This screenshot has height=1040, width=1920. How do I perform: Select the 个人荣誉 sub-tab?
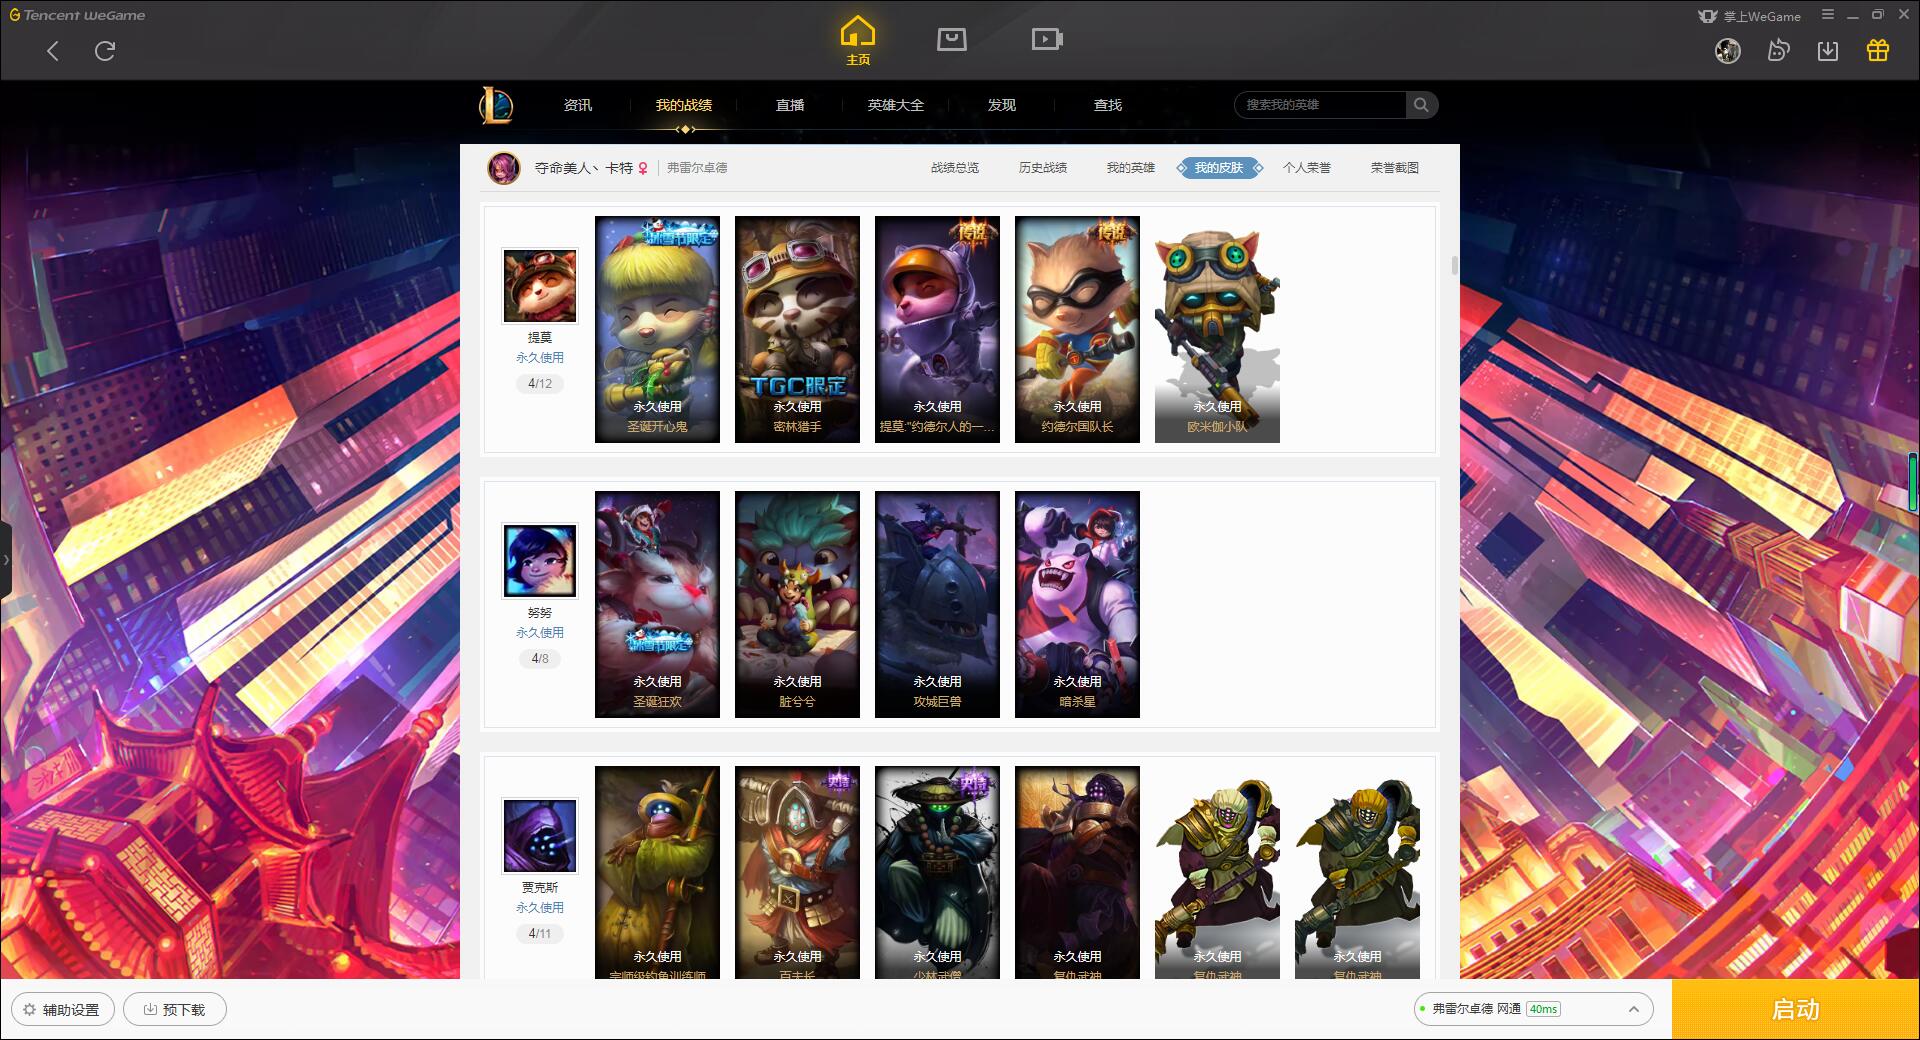pyautogui.click(x=1307, y=168)
